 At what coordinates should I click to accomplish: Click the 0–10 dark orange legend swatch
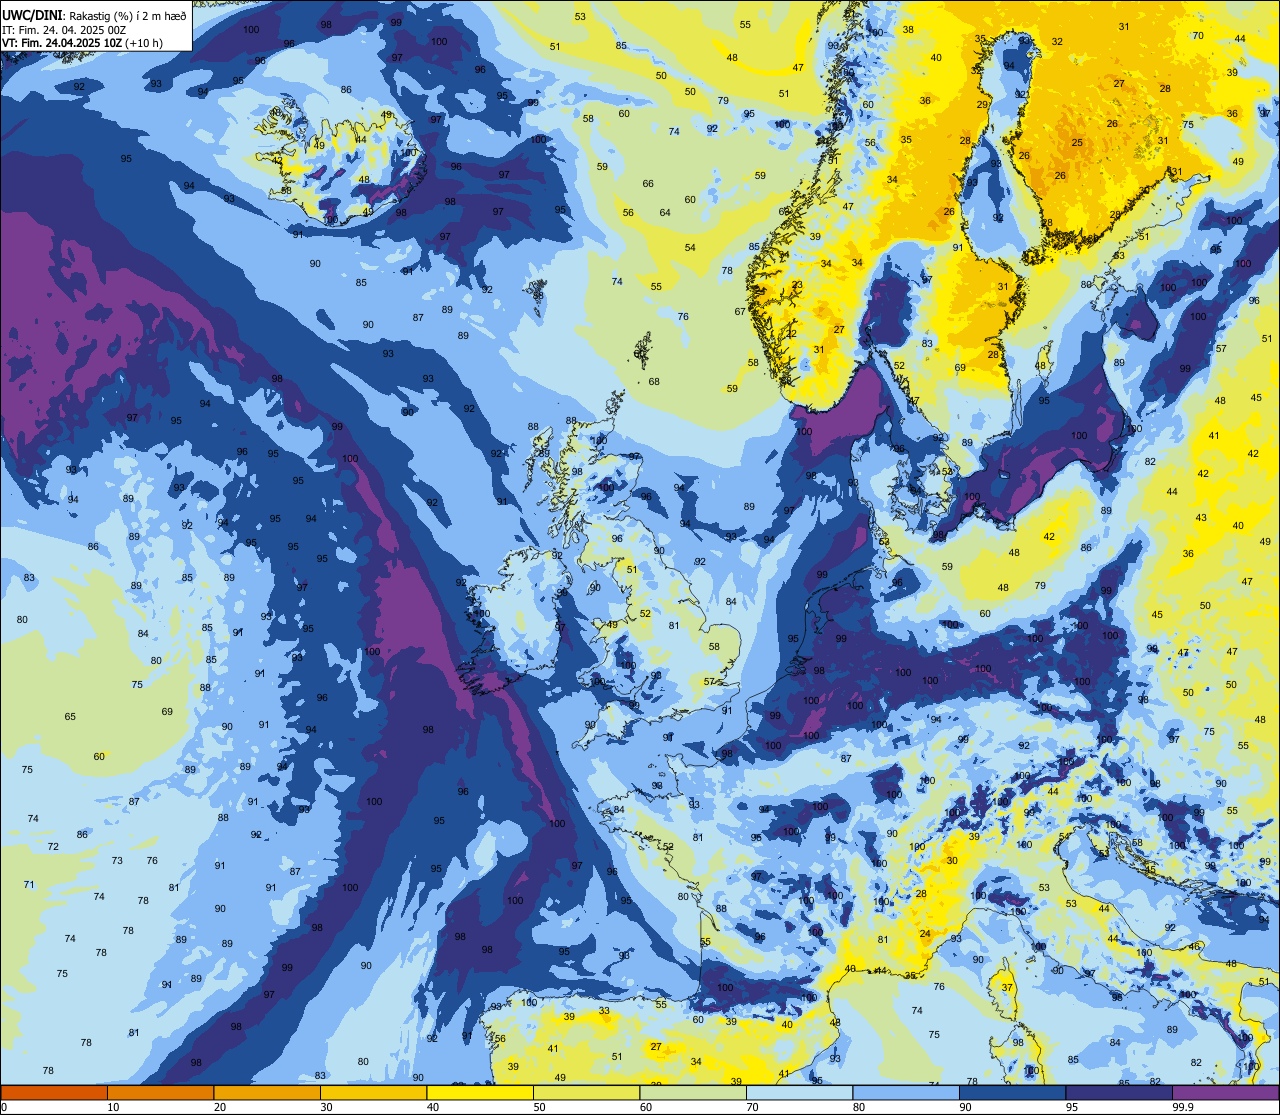pyautogui.click(x=54, y=1093)
